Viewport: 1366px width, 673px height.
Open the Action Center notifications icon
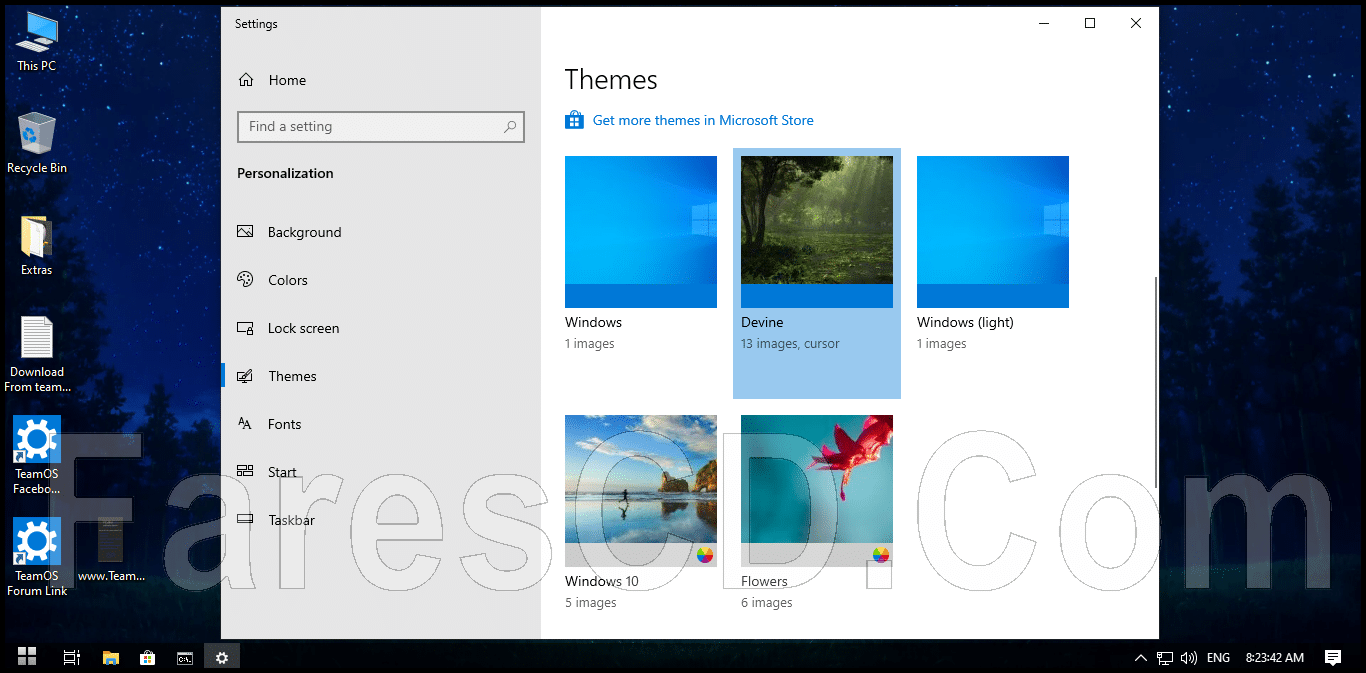[1333, 657]
